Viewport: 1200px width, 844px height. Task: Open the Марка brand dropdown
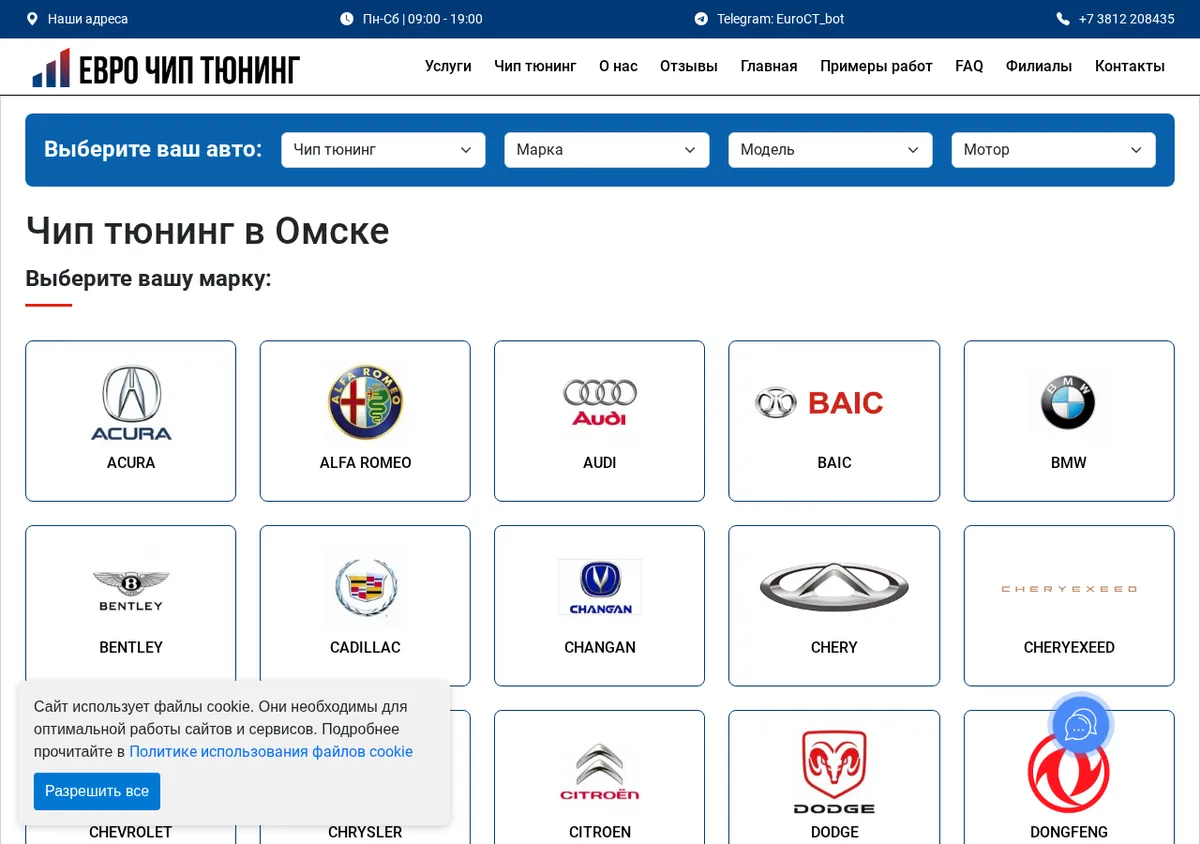point(607,150)
